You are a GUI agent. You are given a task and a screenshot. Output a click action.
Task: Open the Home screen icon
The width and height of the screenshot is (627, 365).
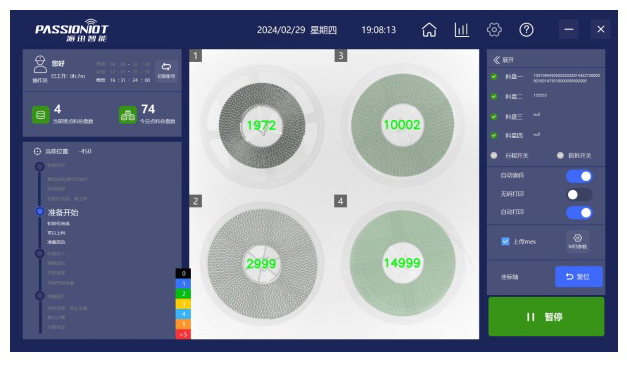coord(429,30)
